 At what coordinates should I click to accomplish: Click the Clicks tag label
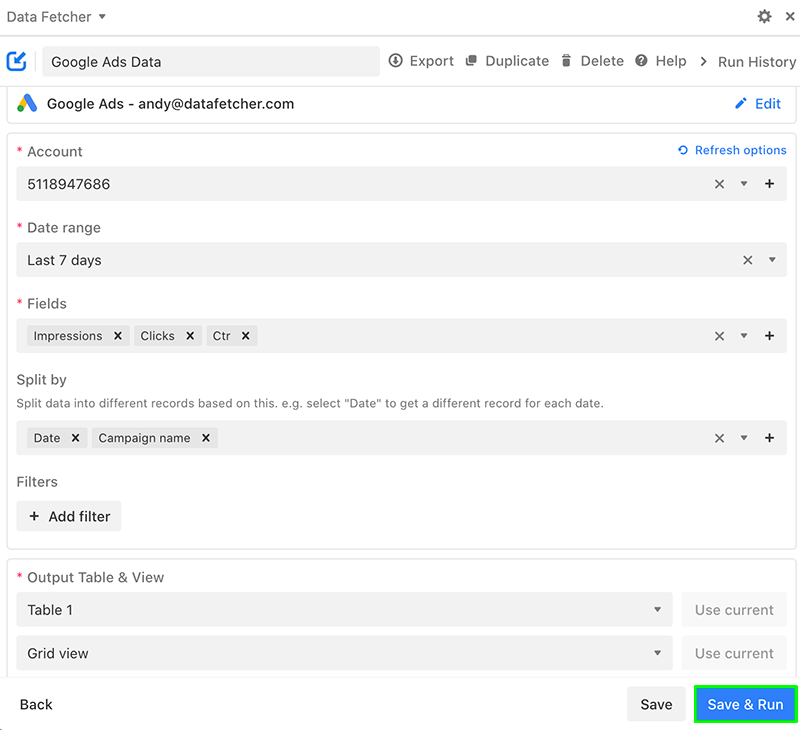pyautogui.click(x=158, y=336)
